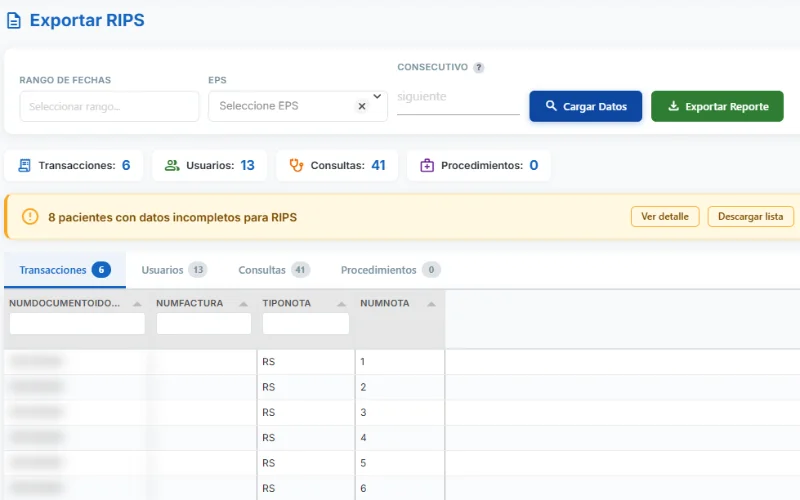The height and width of the screenshot is (500, 800).
Task: Click the Exportar RIPS document icon
Action: point(14,21)
